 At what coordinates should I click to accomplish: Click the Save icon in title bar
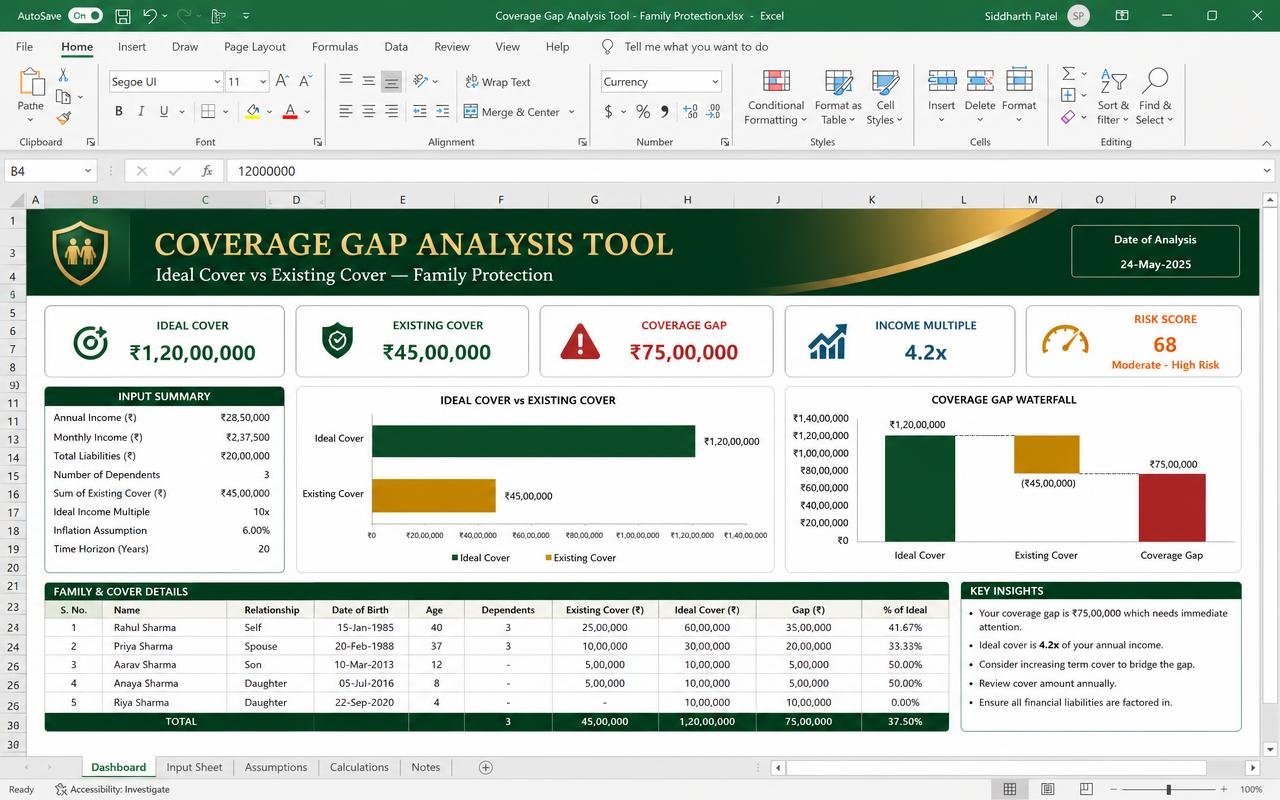pos(123,16)
